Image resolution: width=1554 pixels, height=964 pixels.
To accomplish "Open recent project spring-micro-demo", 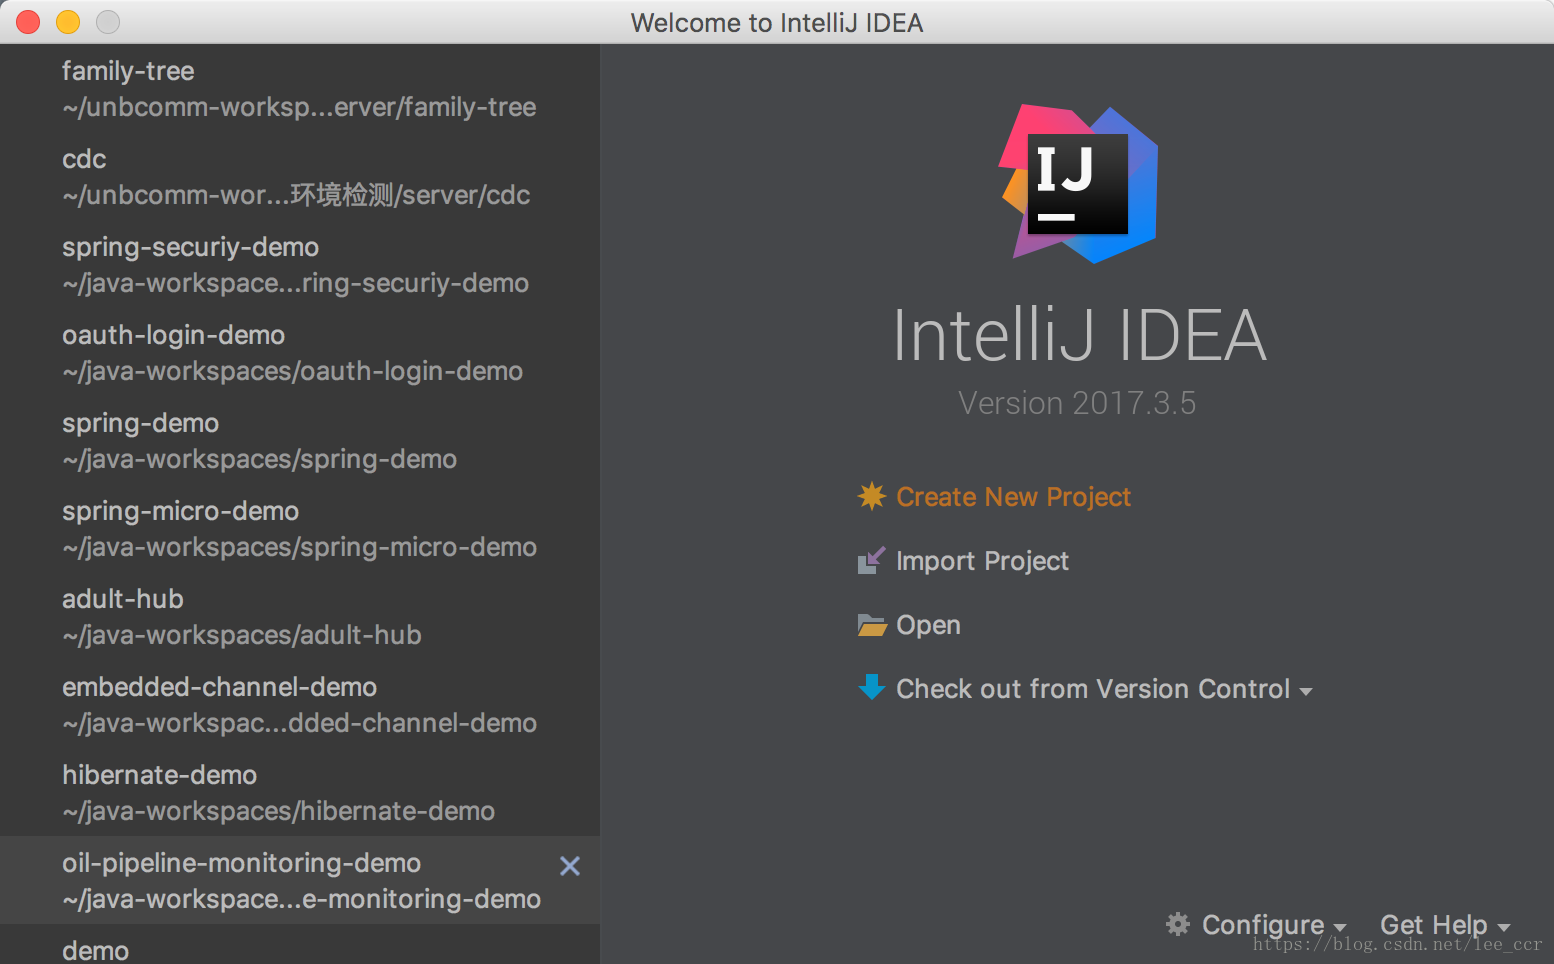I will [300, 528].
